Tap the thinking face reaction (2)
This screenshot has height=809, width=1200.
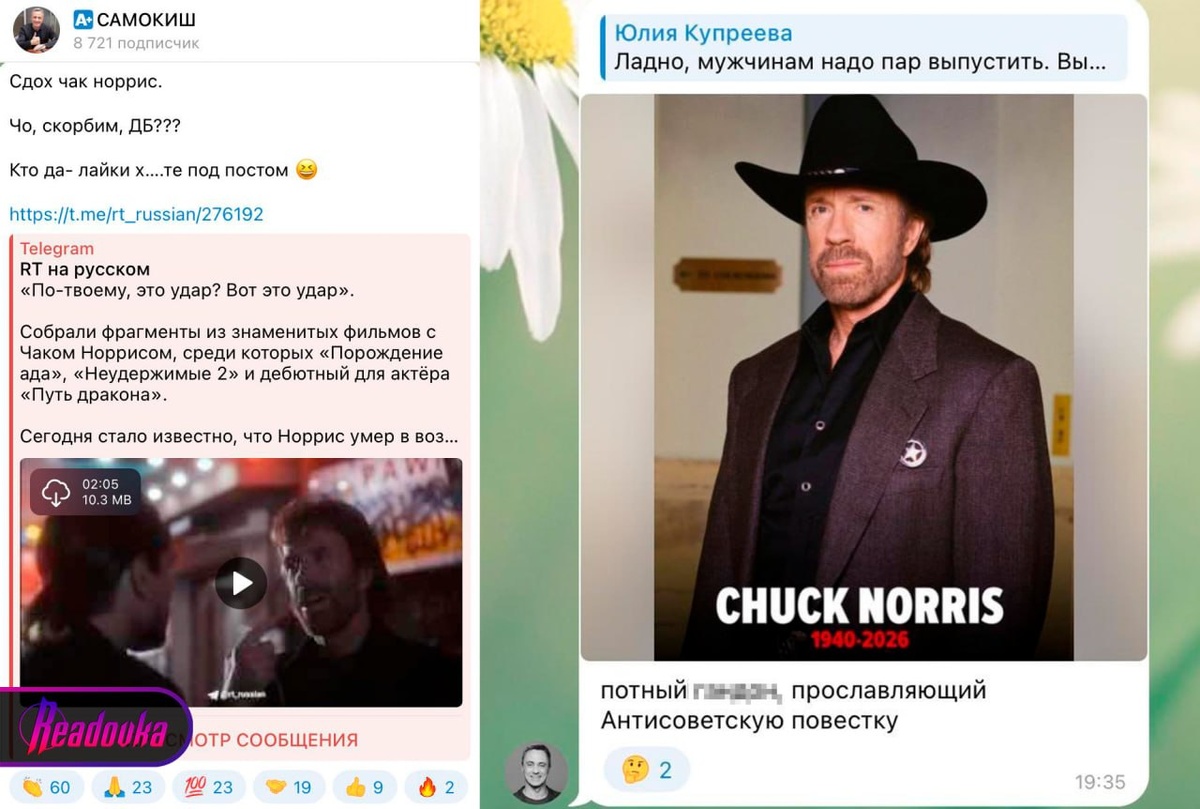[x=646, y=770]
